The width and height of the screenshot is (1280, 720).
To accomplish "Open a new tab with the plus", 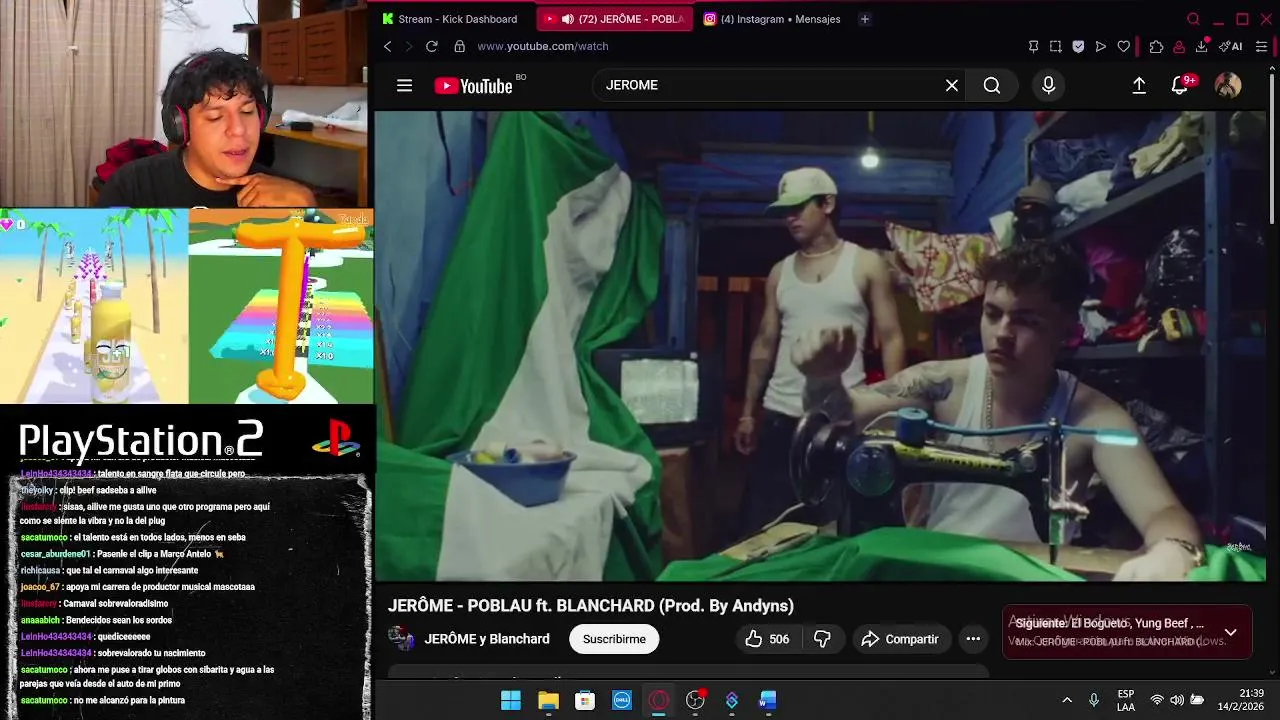I will pos(865,19).
